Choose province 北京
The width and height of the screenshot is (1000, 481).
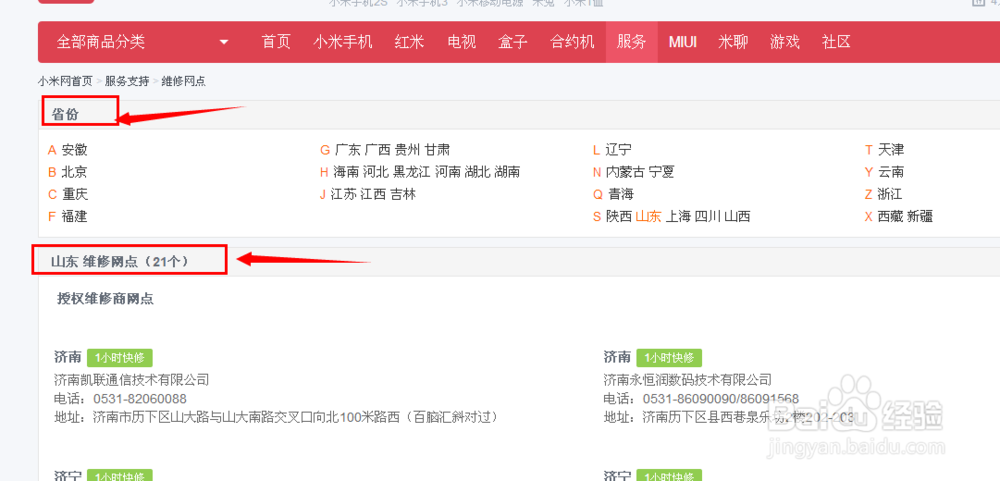75,172
